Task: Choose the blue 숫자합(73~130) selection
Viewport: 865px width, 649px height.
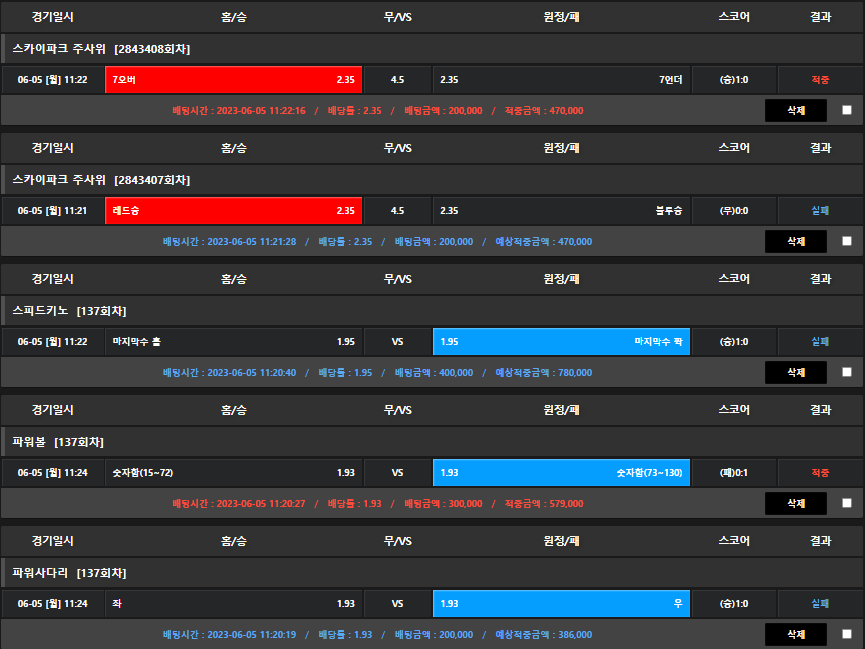Action: pos(561,473)
